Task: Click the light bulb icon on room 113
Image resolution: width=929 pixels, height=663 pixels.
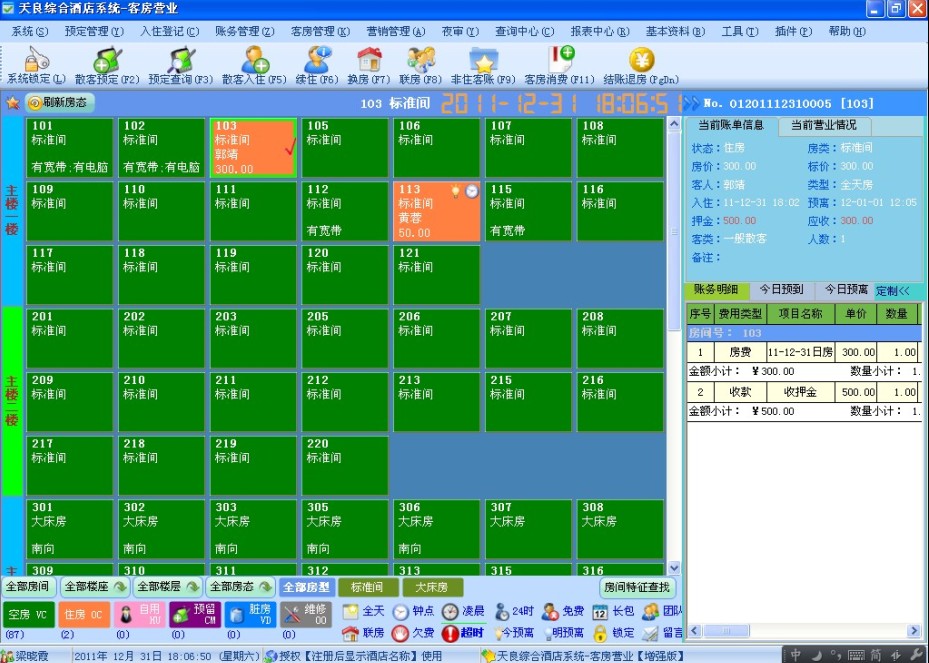Action: pos(455,191)
